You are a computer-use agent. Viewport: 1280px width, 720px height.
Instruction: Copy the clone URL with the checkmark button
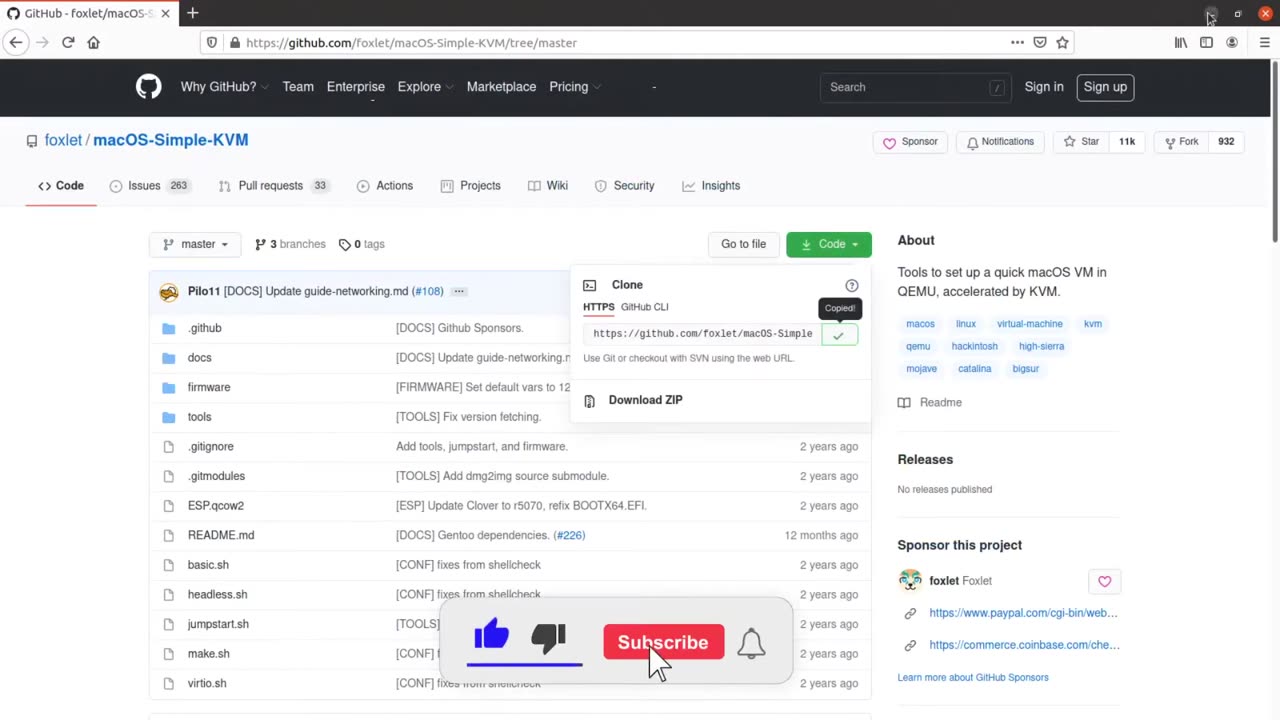click(x=839, y=334)
